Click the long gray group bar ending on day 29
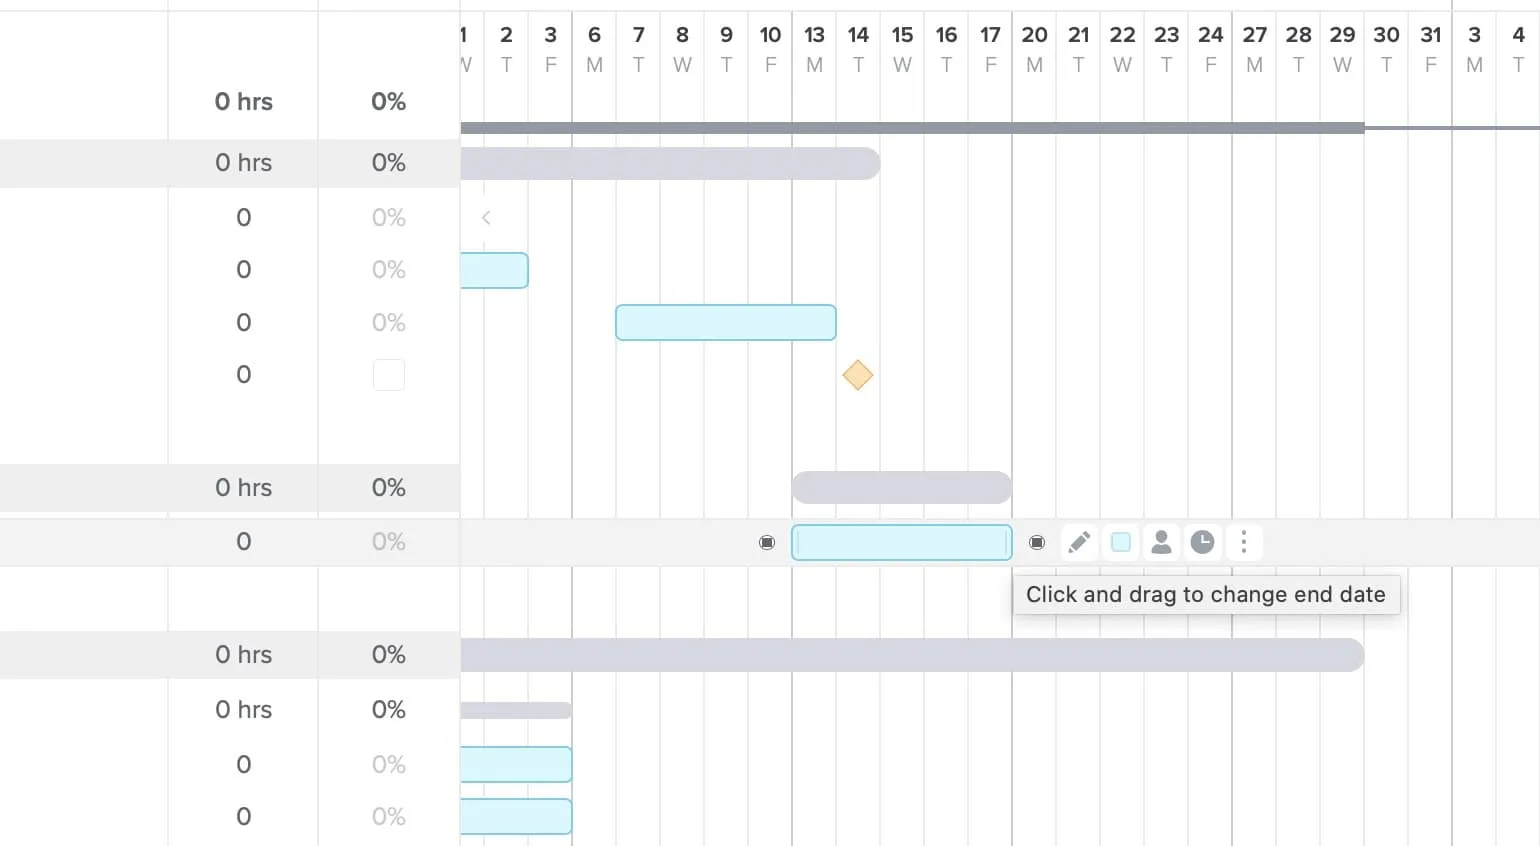This screenshot has width=1540, height=846. [x=912, y=655]
